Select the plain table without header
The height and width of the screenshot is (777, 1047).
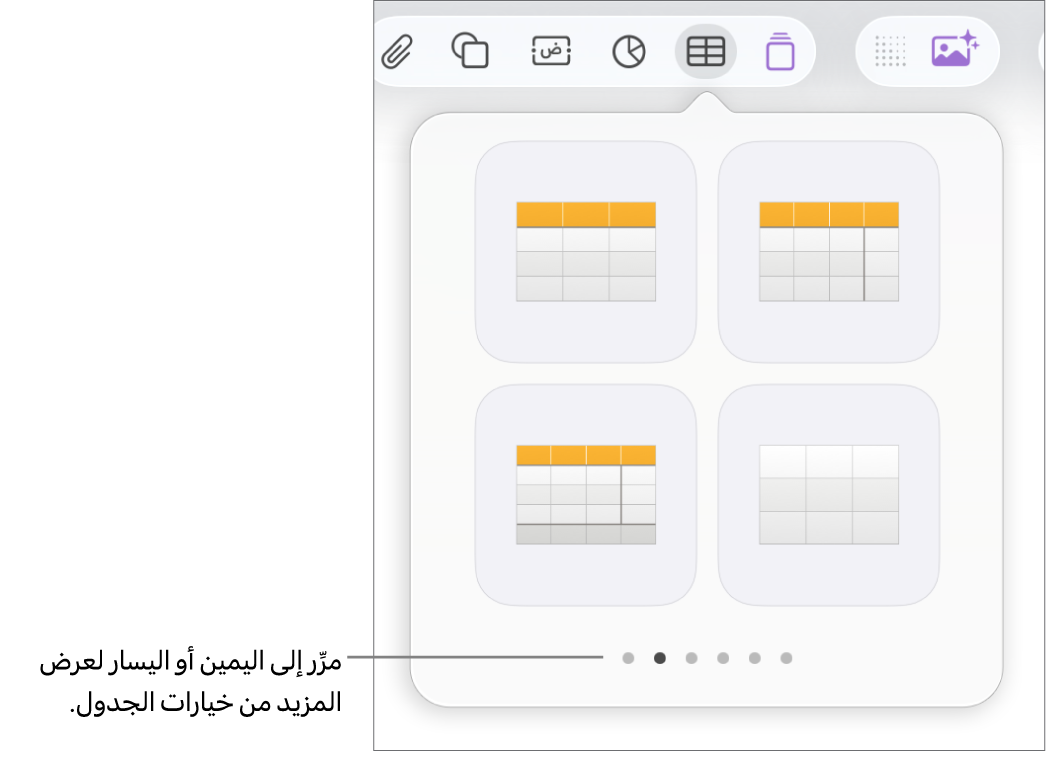tap(829, 495)
